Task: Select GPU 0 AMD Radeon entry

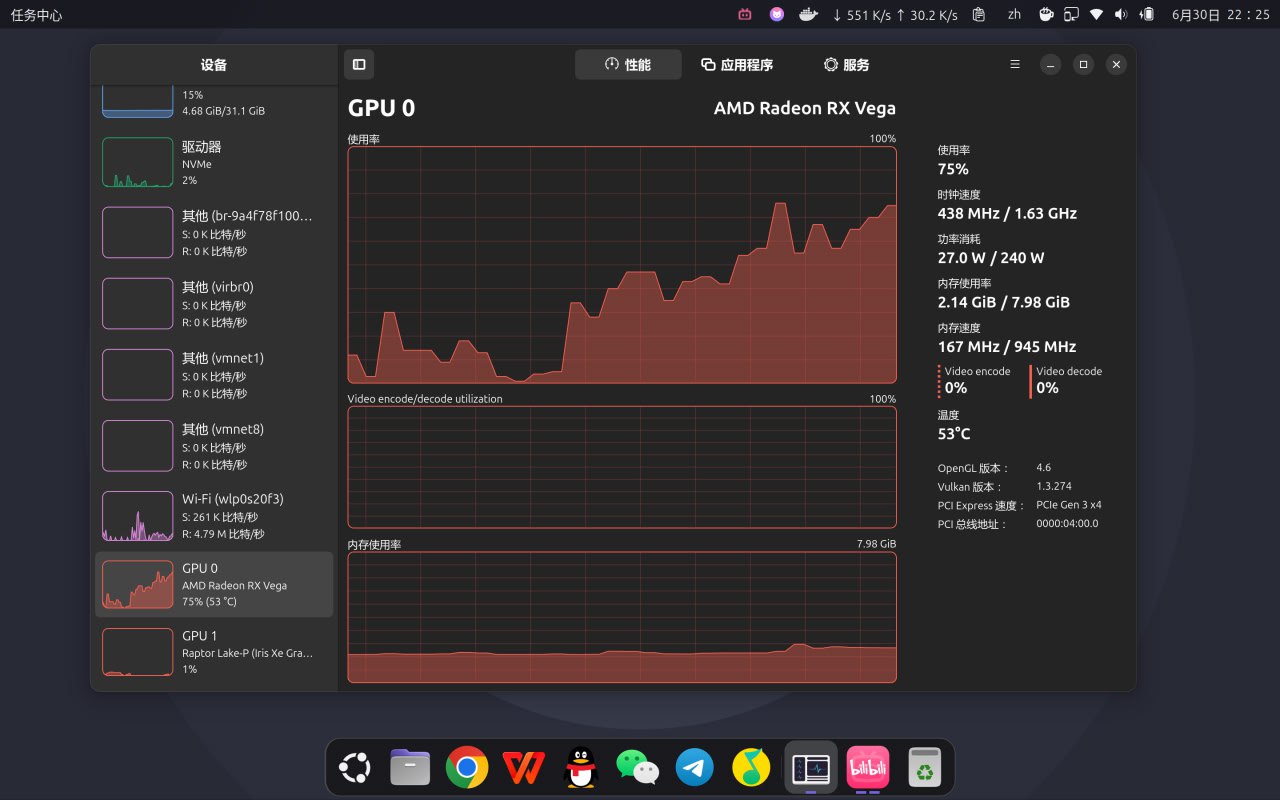Action: [x=214, y=585]
